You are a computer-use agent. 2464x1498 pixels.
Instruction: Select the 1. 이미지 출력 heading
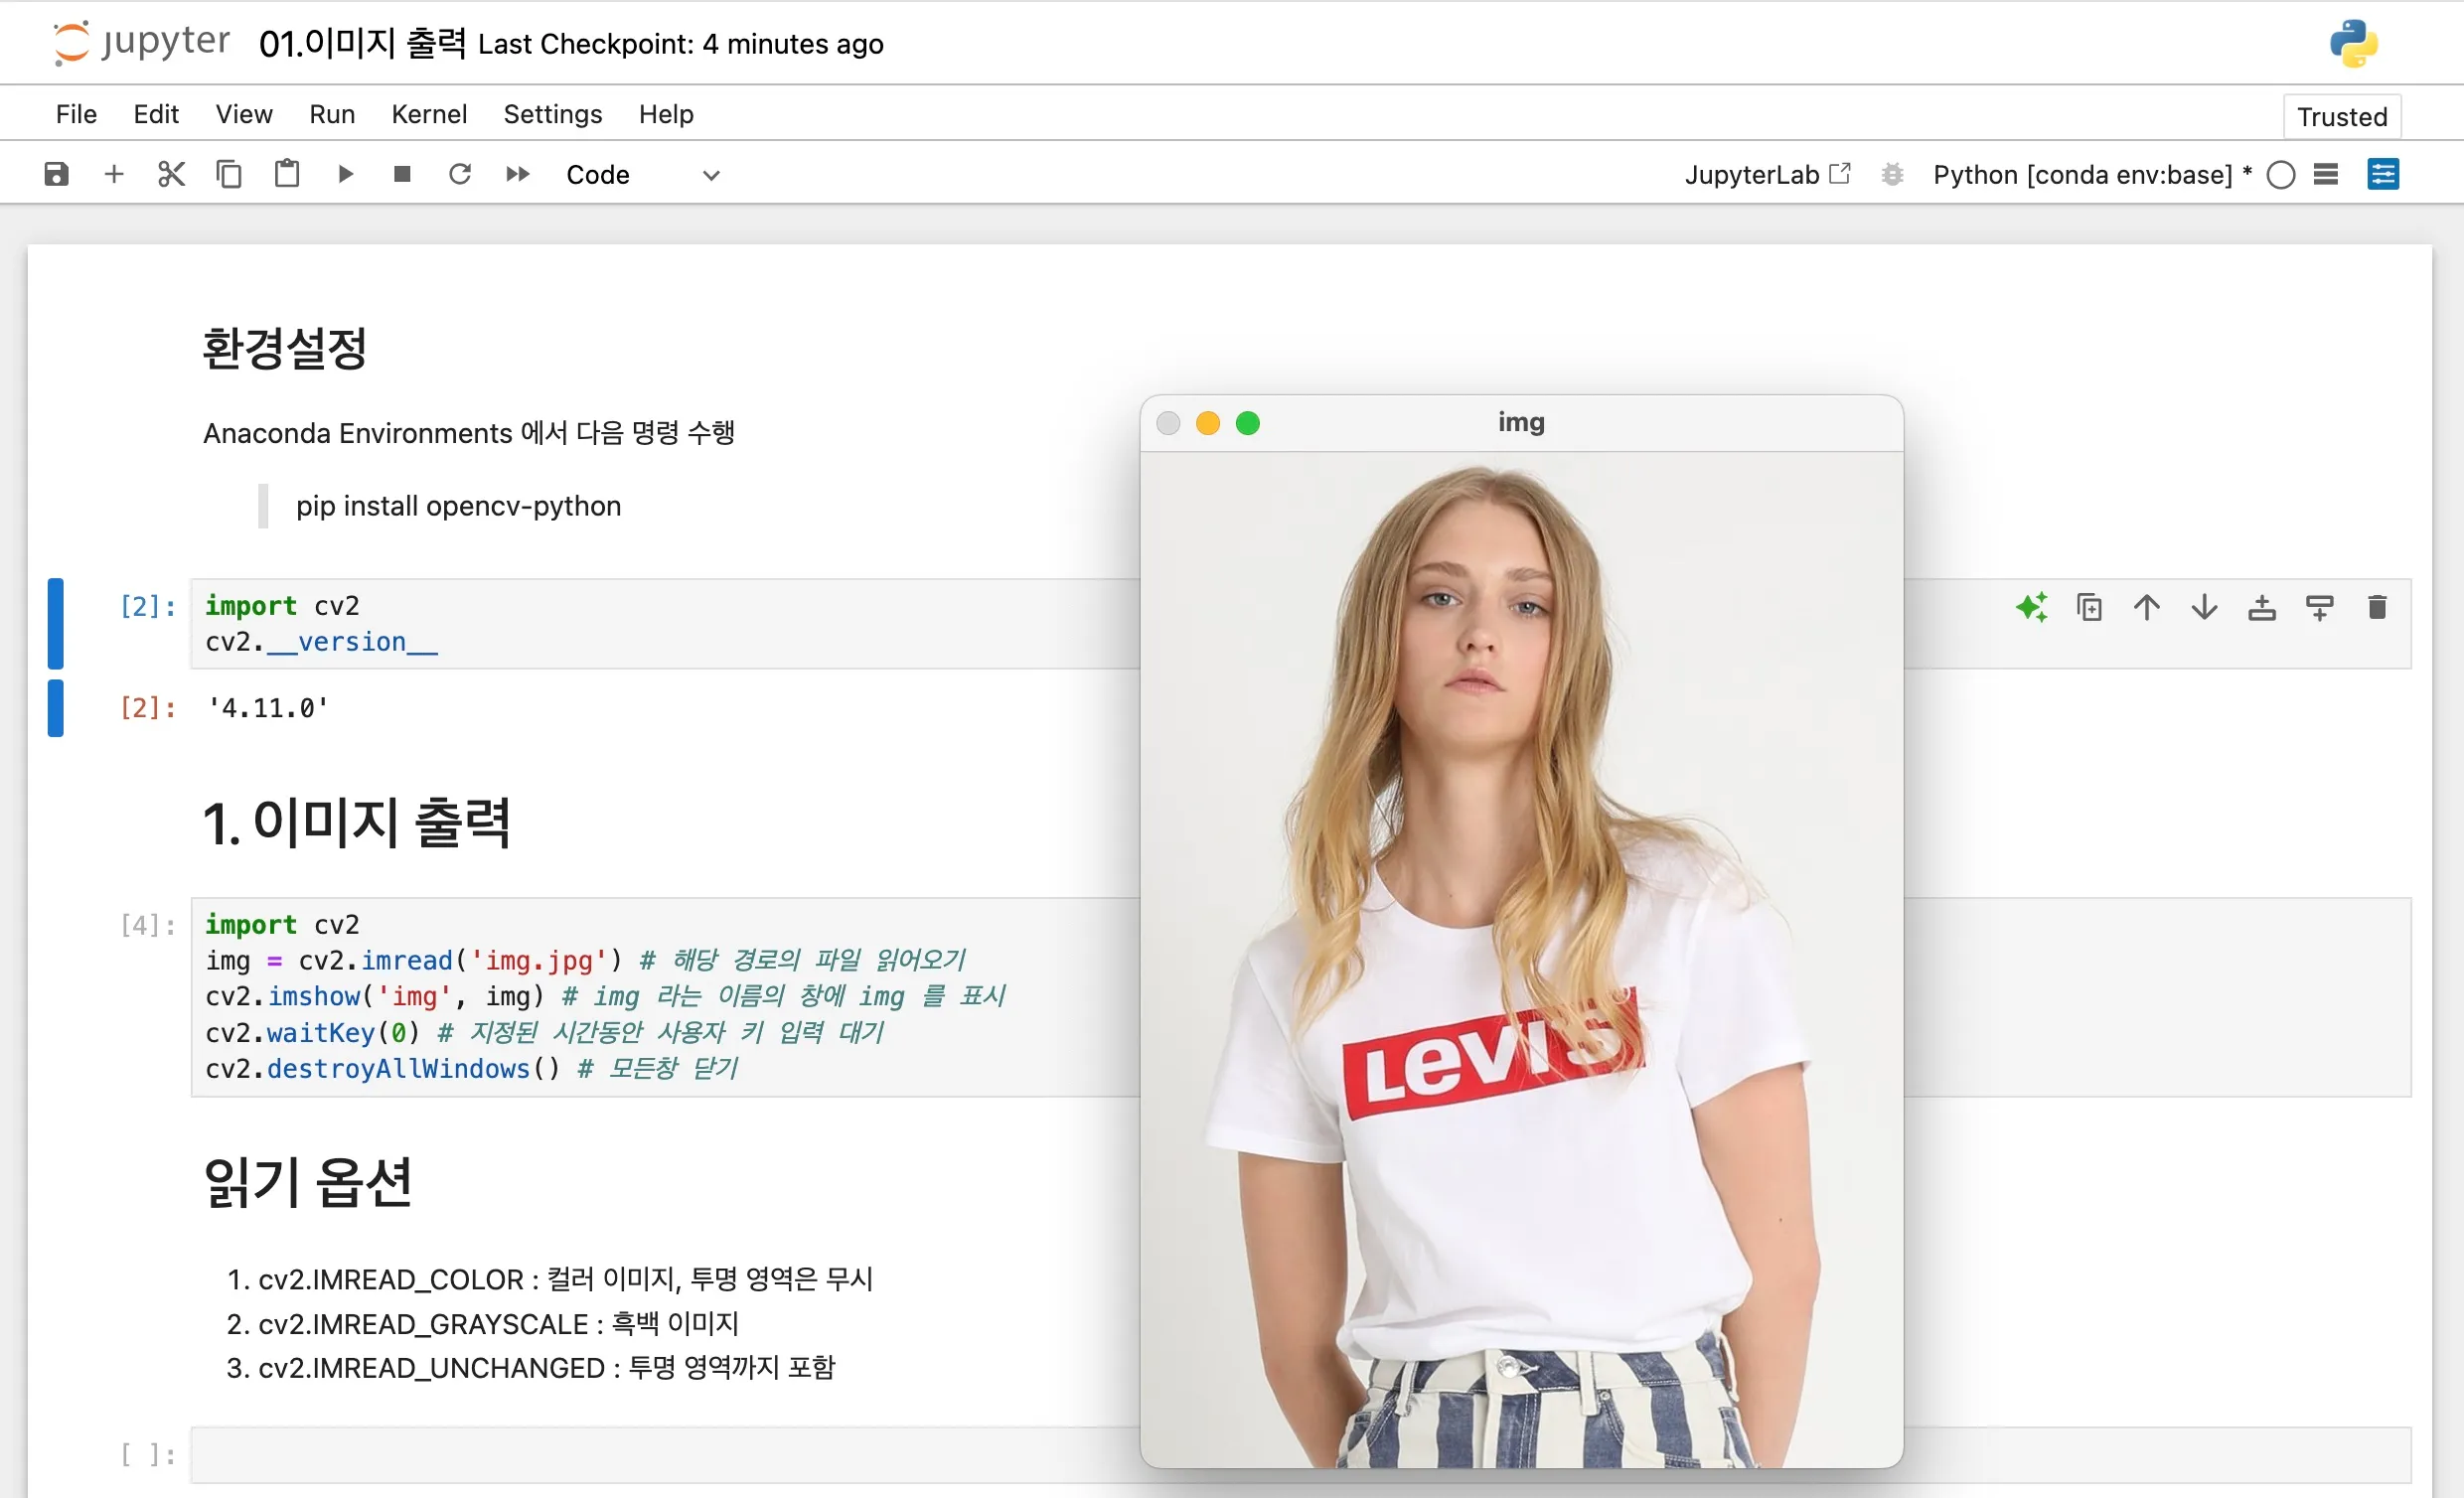pyautogui.click(x=357, y=822)
